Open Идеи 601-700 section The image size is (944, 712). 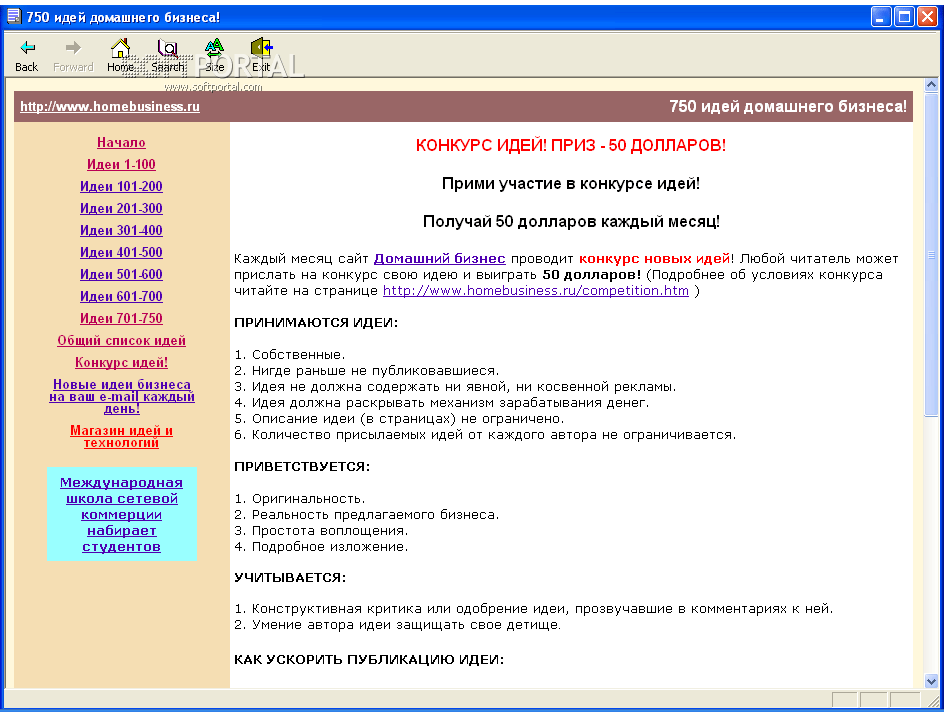point(121,296)
